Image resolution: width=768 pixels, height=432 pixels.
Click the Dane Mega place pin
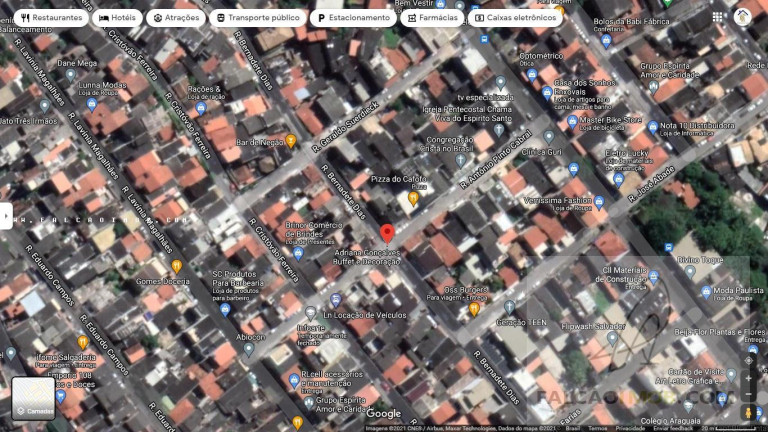pos(71,75)
